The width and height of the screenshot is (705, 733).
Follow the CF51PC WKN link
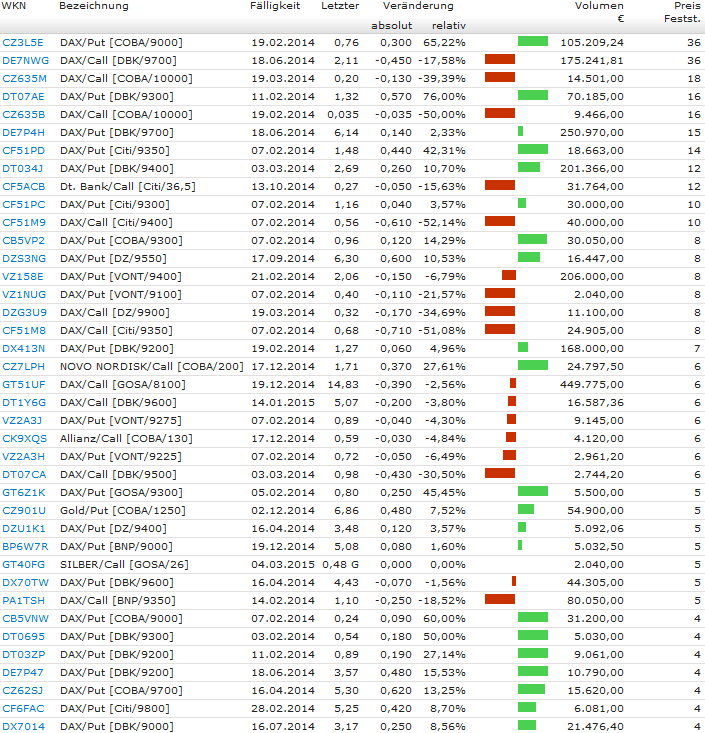point(24,205)
